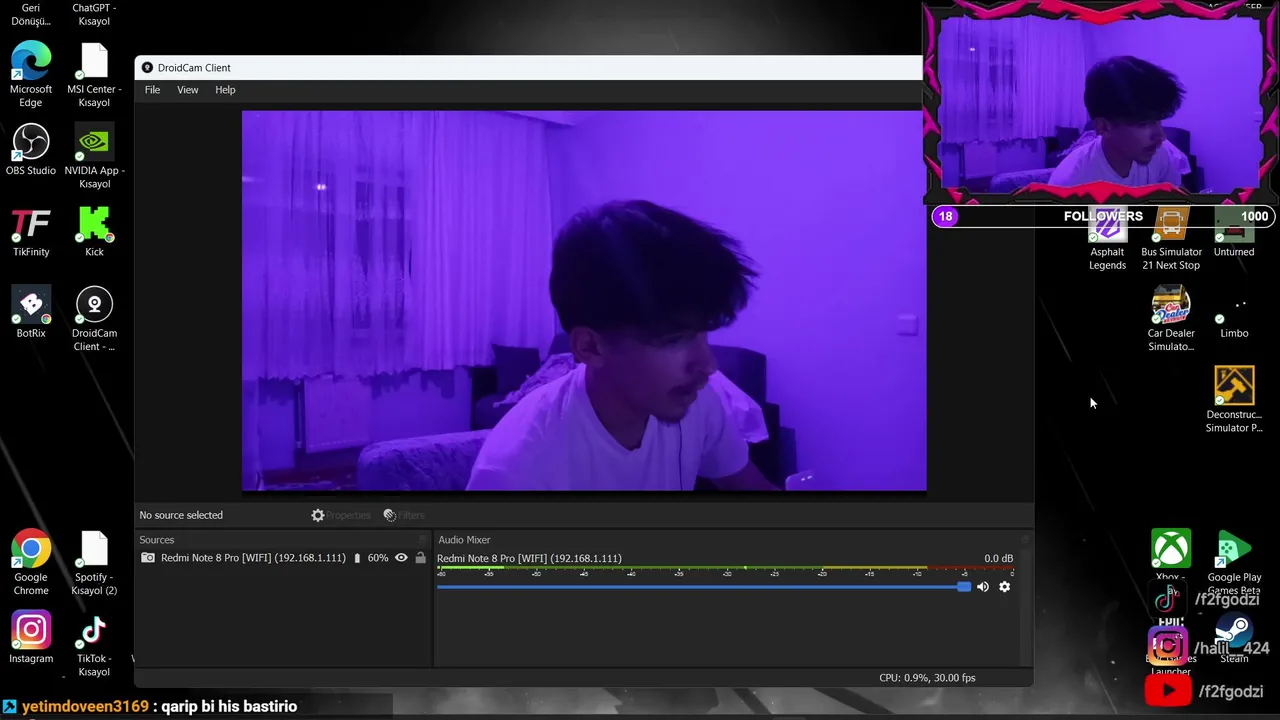Open the DroidCam Client desktop shortcut
This screenshot has width=1280, height=720.
click(94, 319)
